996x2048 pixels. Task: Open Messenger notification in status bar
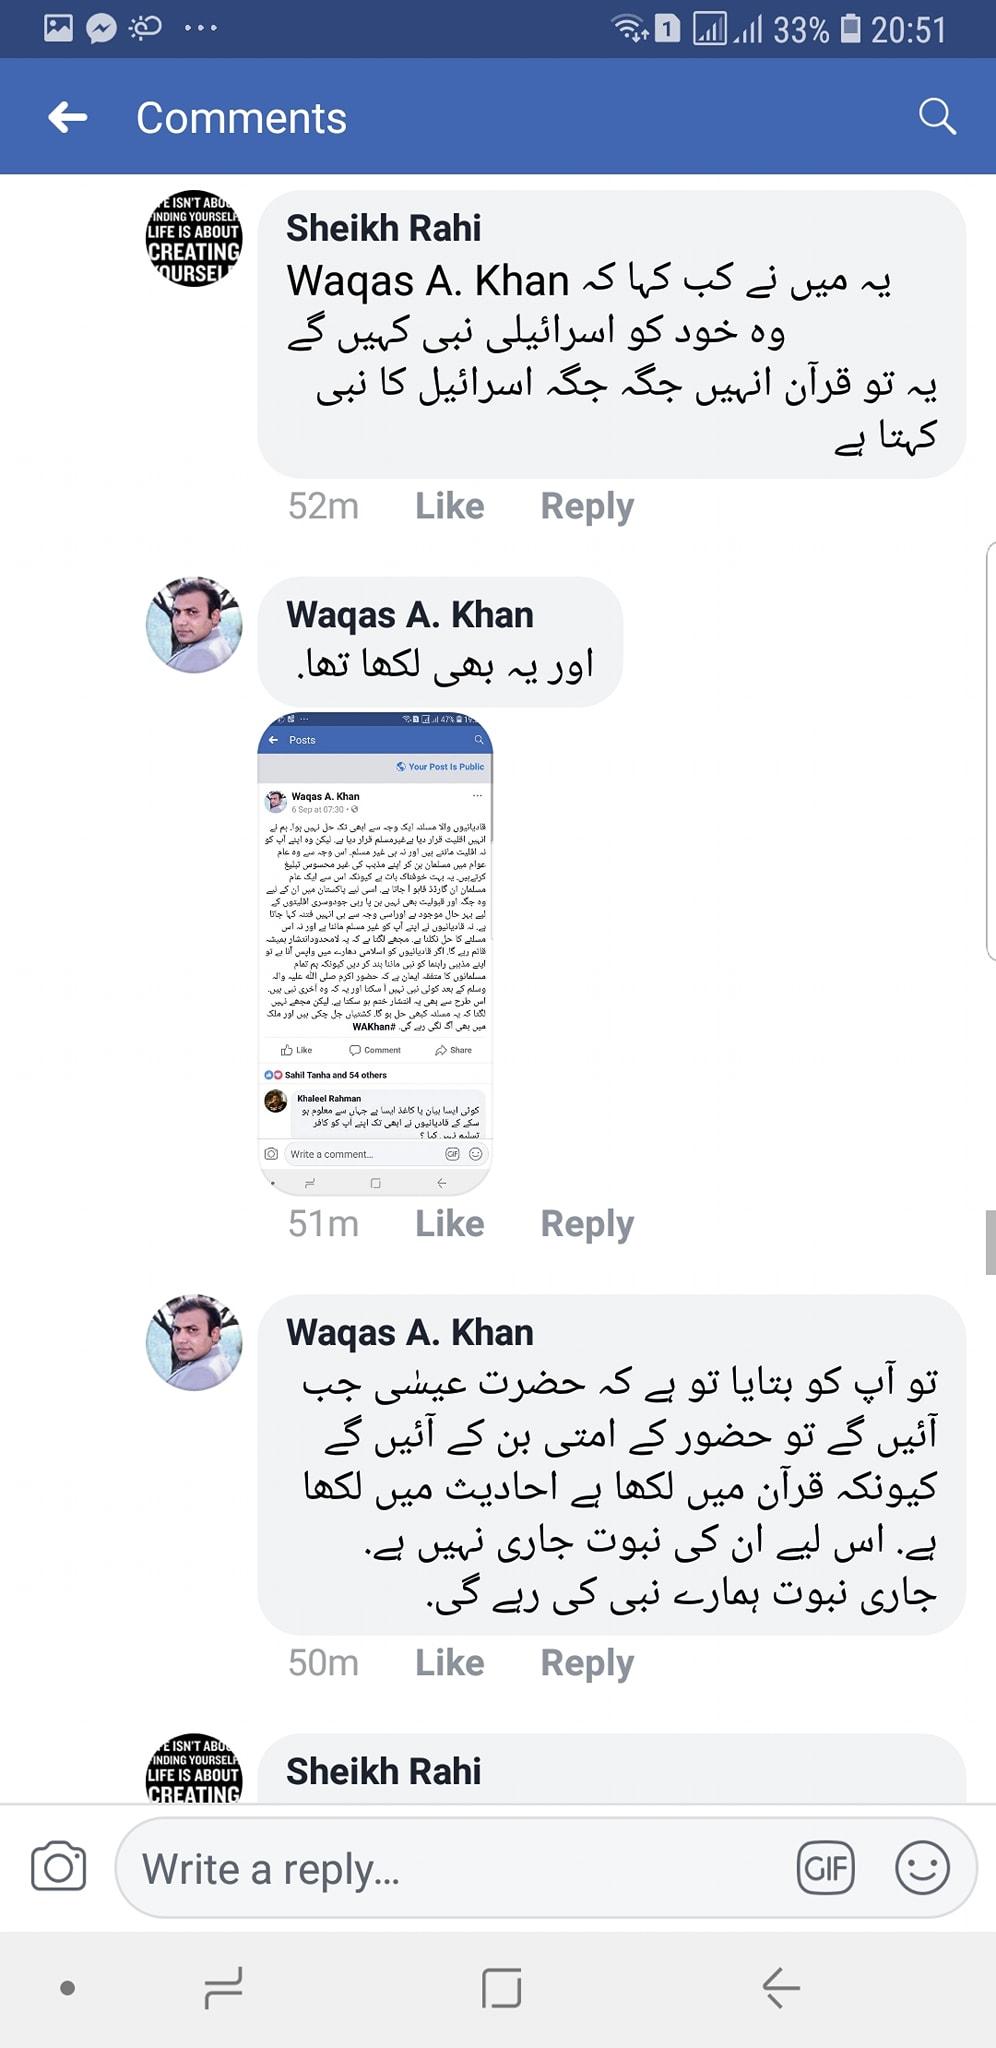101,28
